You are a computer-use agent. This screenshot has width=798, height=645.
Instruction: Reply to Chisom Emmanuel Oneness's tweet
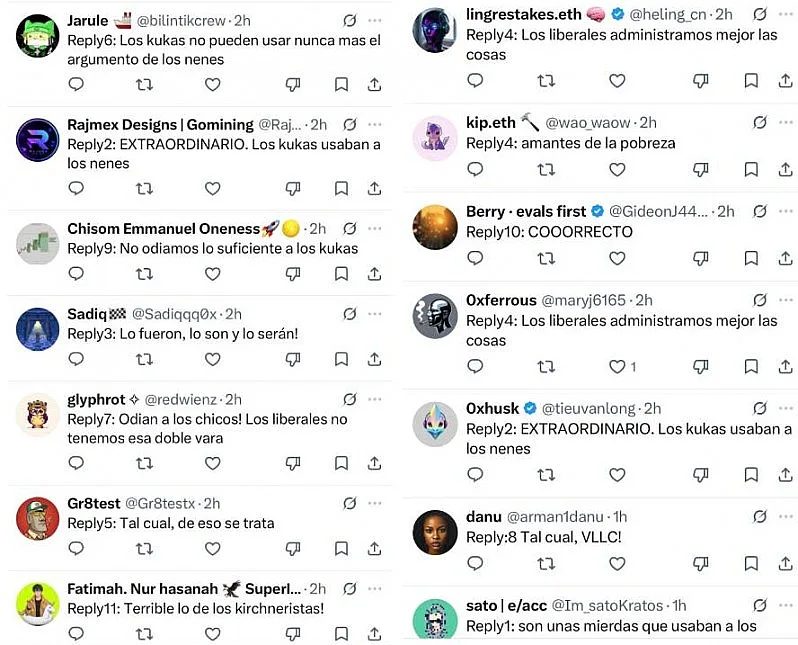tap(76, 274)
